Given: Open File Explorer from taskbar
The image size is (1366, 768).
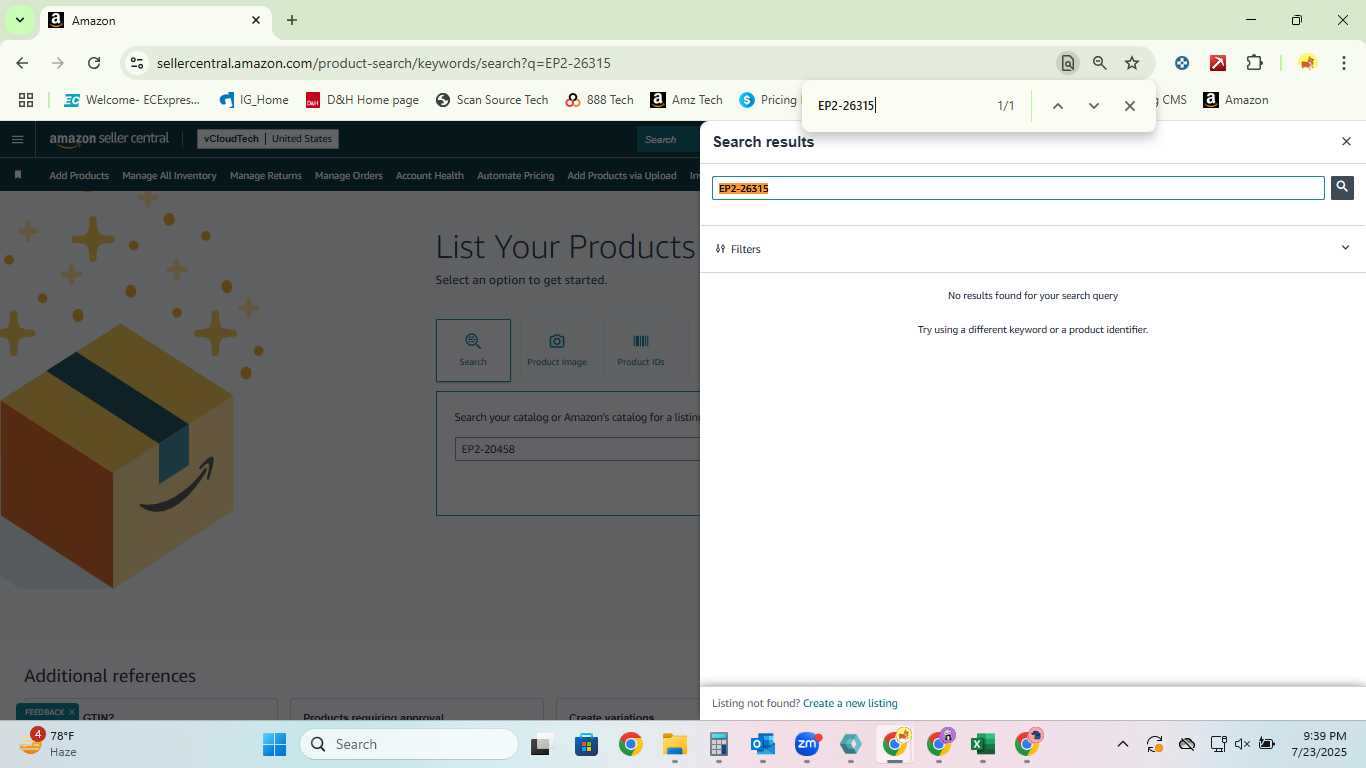Looking at the screenshot, I should 675,744.
